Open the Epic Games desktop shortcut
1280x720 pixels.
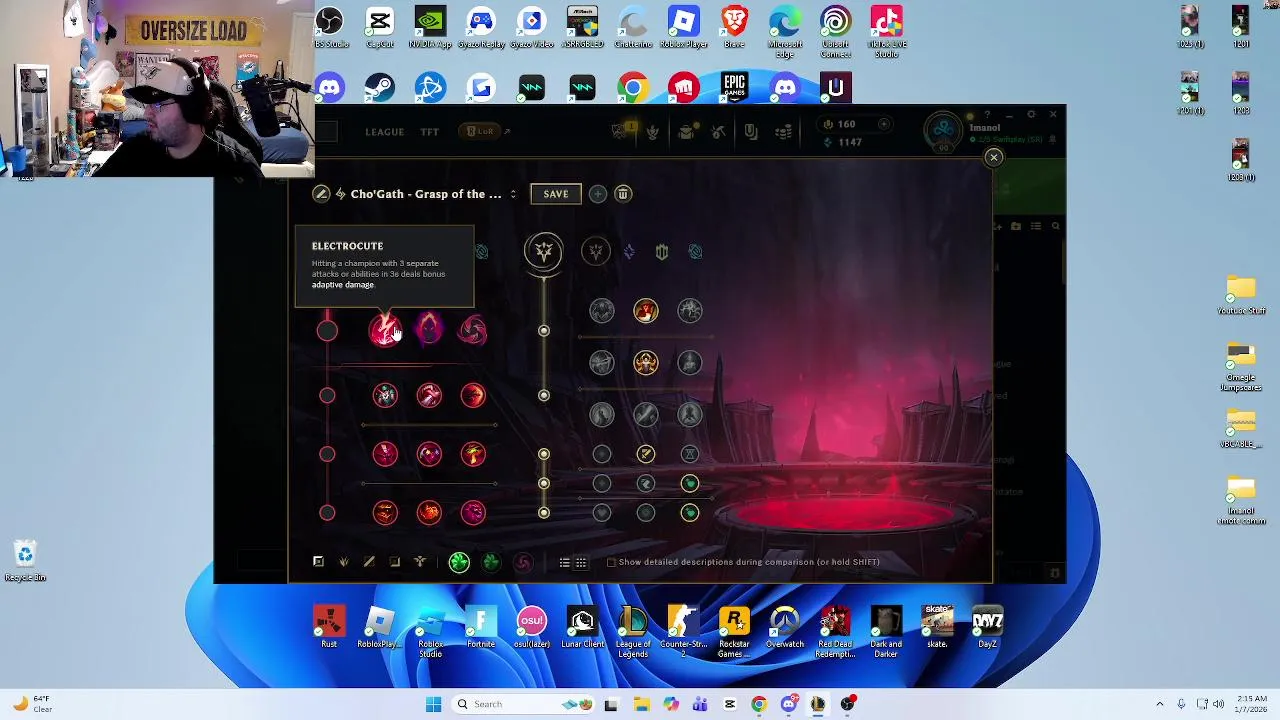point(735,88)
